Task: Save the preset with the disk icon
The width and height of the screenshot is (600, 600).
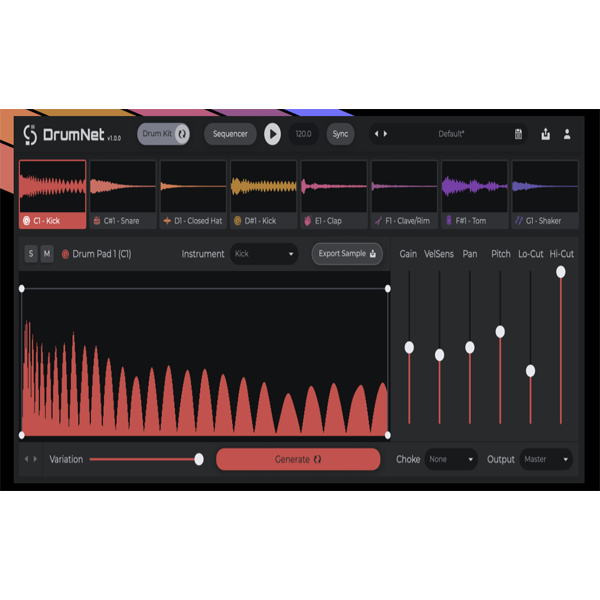Action: click(518, 134)
